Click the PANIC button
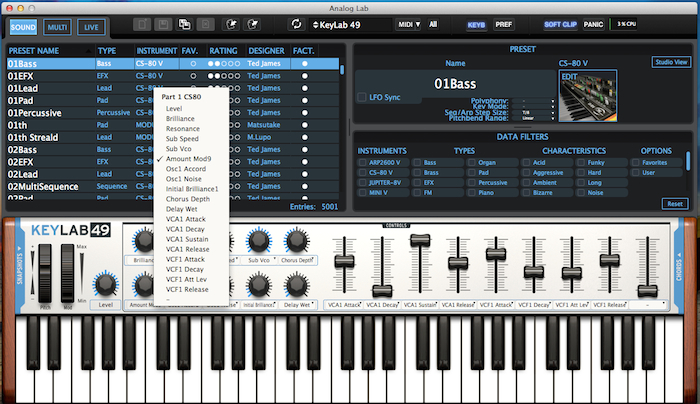The width and height of the screenshot is (700, 404). [593, 25]
